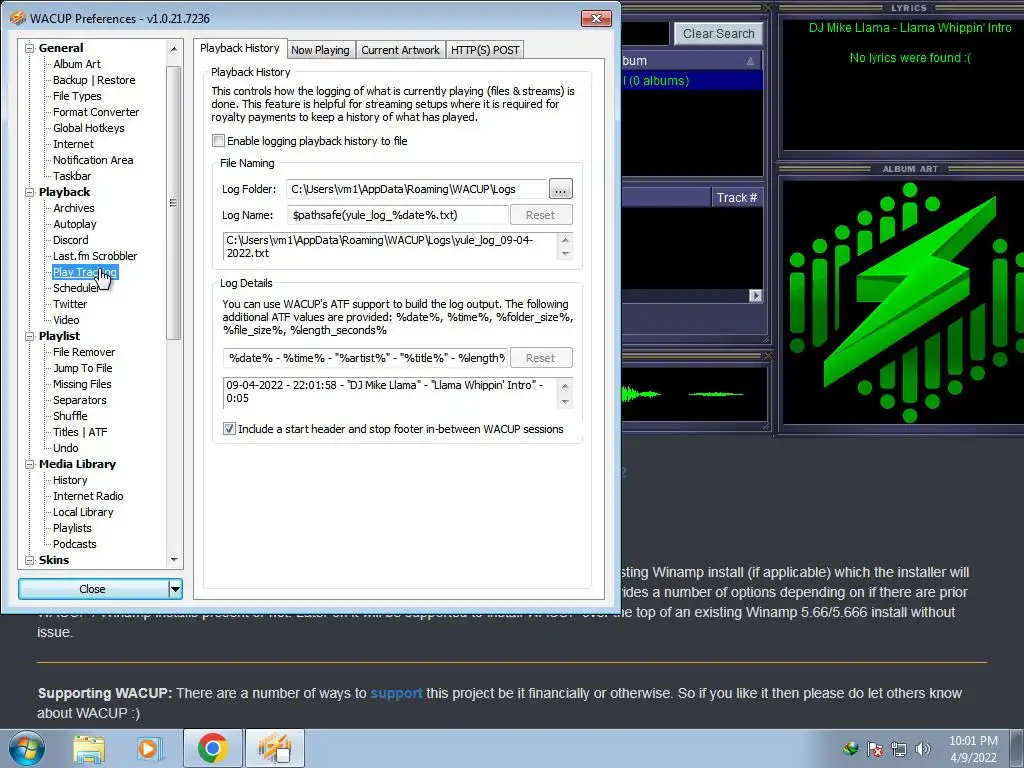Select Format Converter preferences
This screenshot has height=768, width=1024.
(x=96, y=112)
